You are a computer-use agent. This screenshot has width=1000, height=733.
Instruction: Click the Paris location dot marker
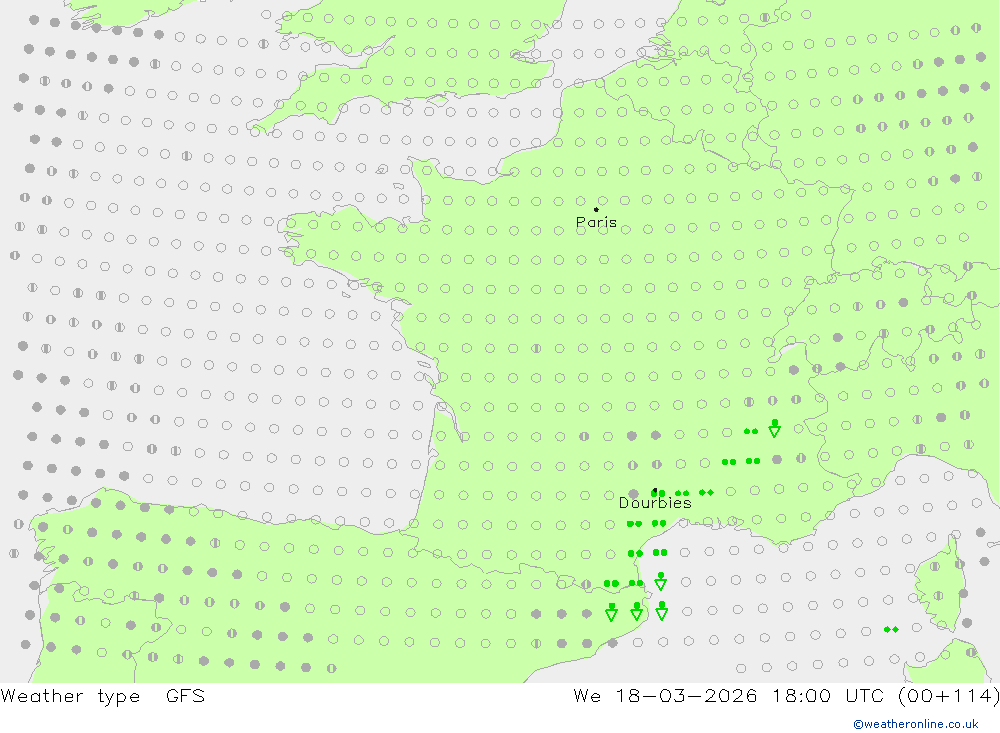pyautogui.click(x=596, y=209)
